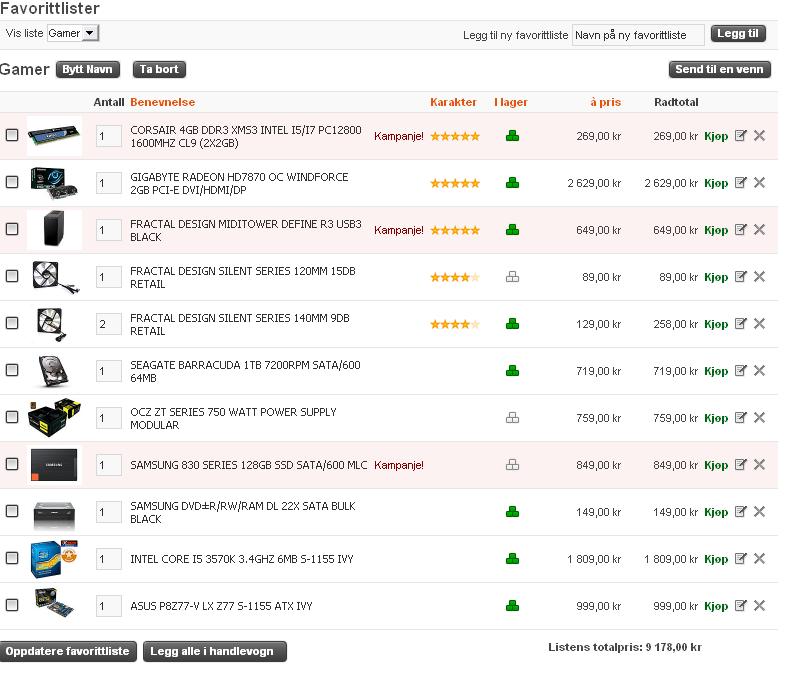Click grey stock icon for OCZ power supply
This screenshot has height=680, width=801.
(512, 417)
